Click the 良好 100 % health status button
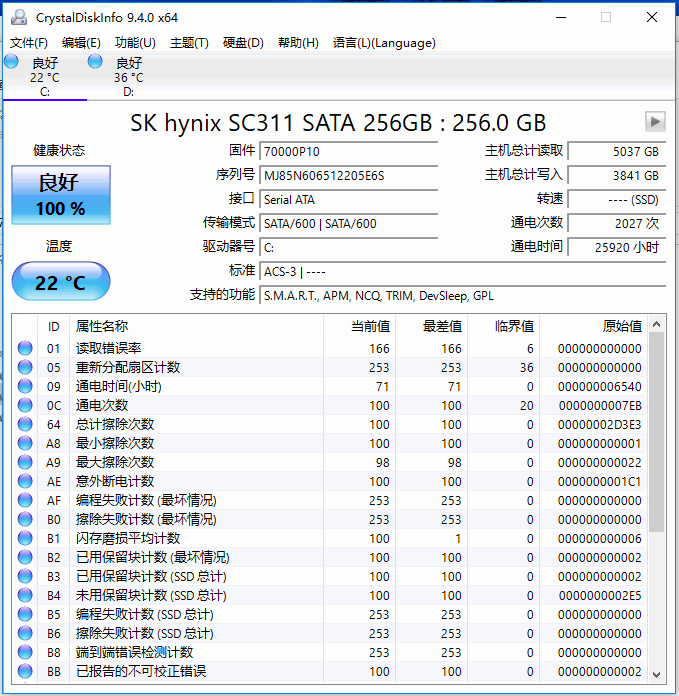This screenshot has height=696, width=679. [61, 195]
